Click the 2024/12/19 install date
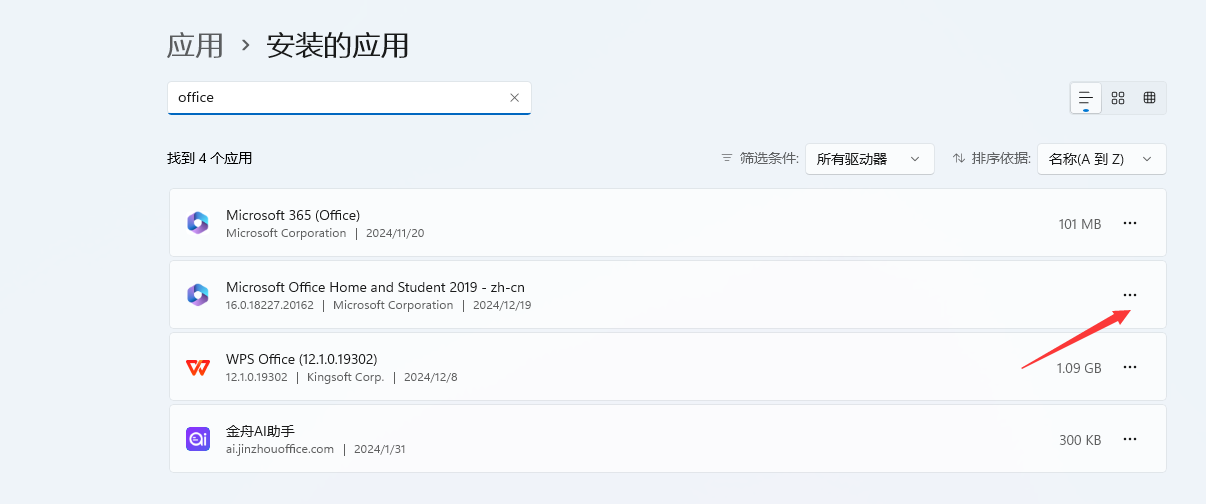 (x=502, y=305)
